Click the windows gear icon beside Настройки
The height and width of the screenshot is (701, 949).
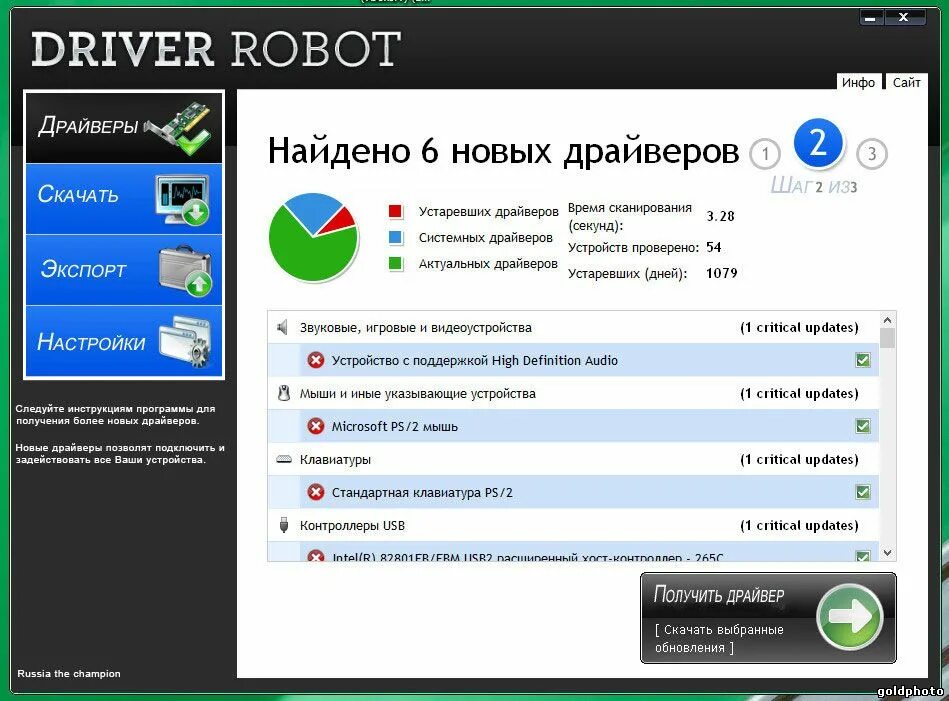(185, 341)
